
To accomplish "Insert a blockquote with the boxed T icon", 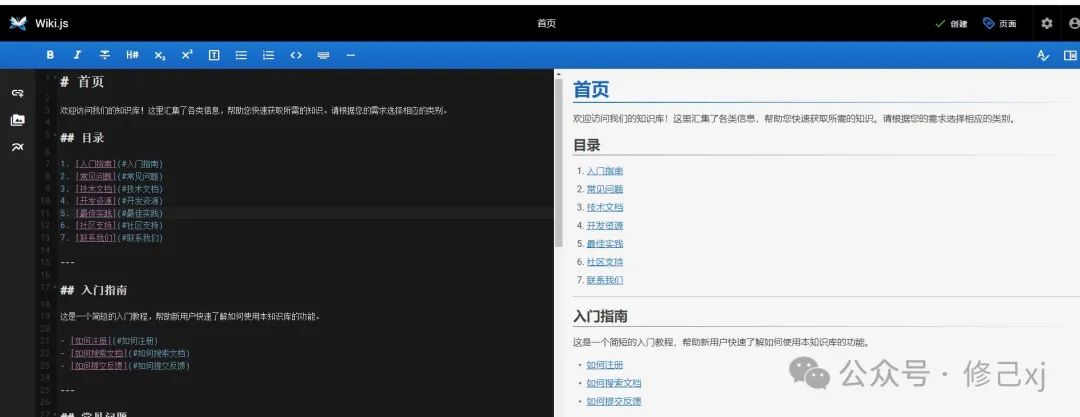I will click(x=214, y=55).
